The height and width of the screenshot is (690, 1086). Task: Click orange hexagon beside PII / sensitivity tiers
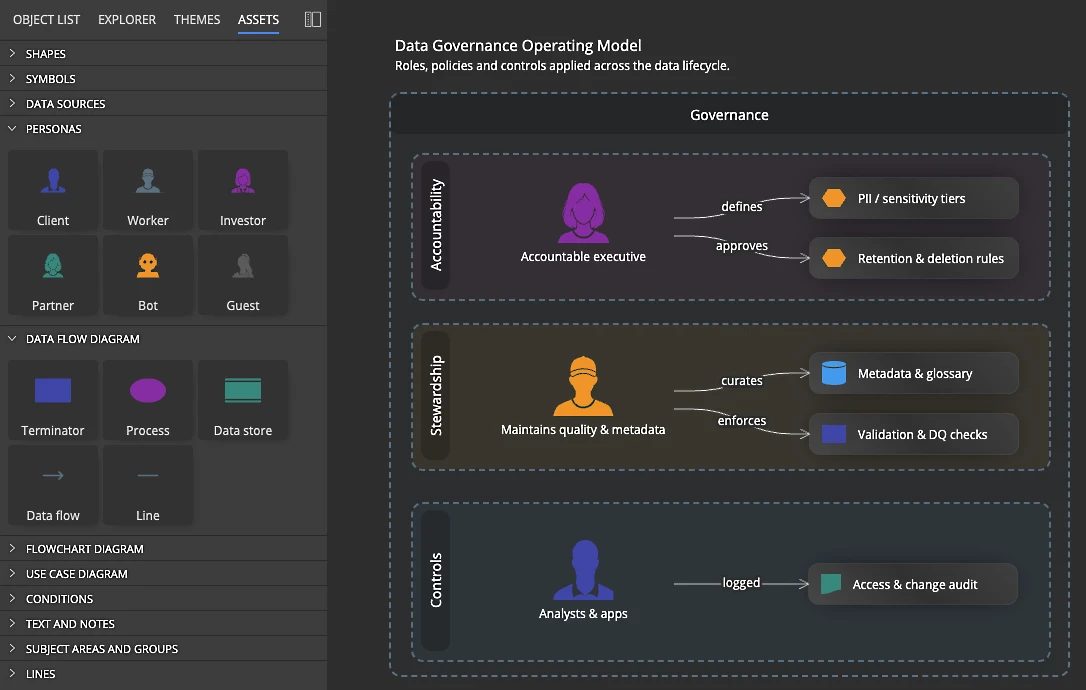coord(834,198)
